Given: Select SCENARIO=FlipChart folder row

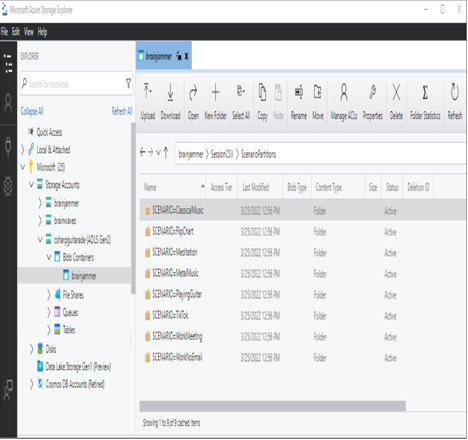Looking at the screenshot, I should click(303, 231).
